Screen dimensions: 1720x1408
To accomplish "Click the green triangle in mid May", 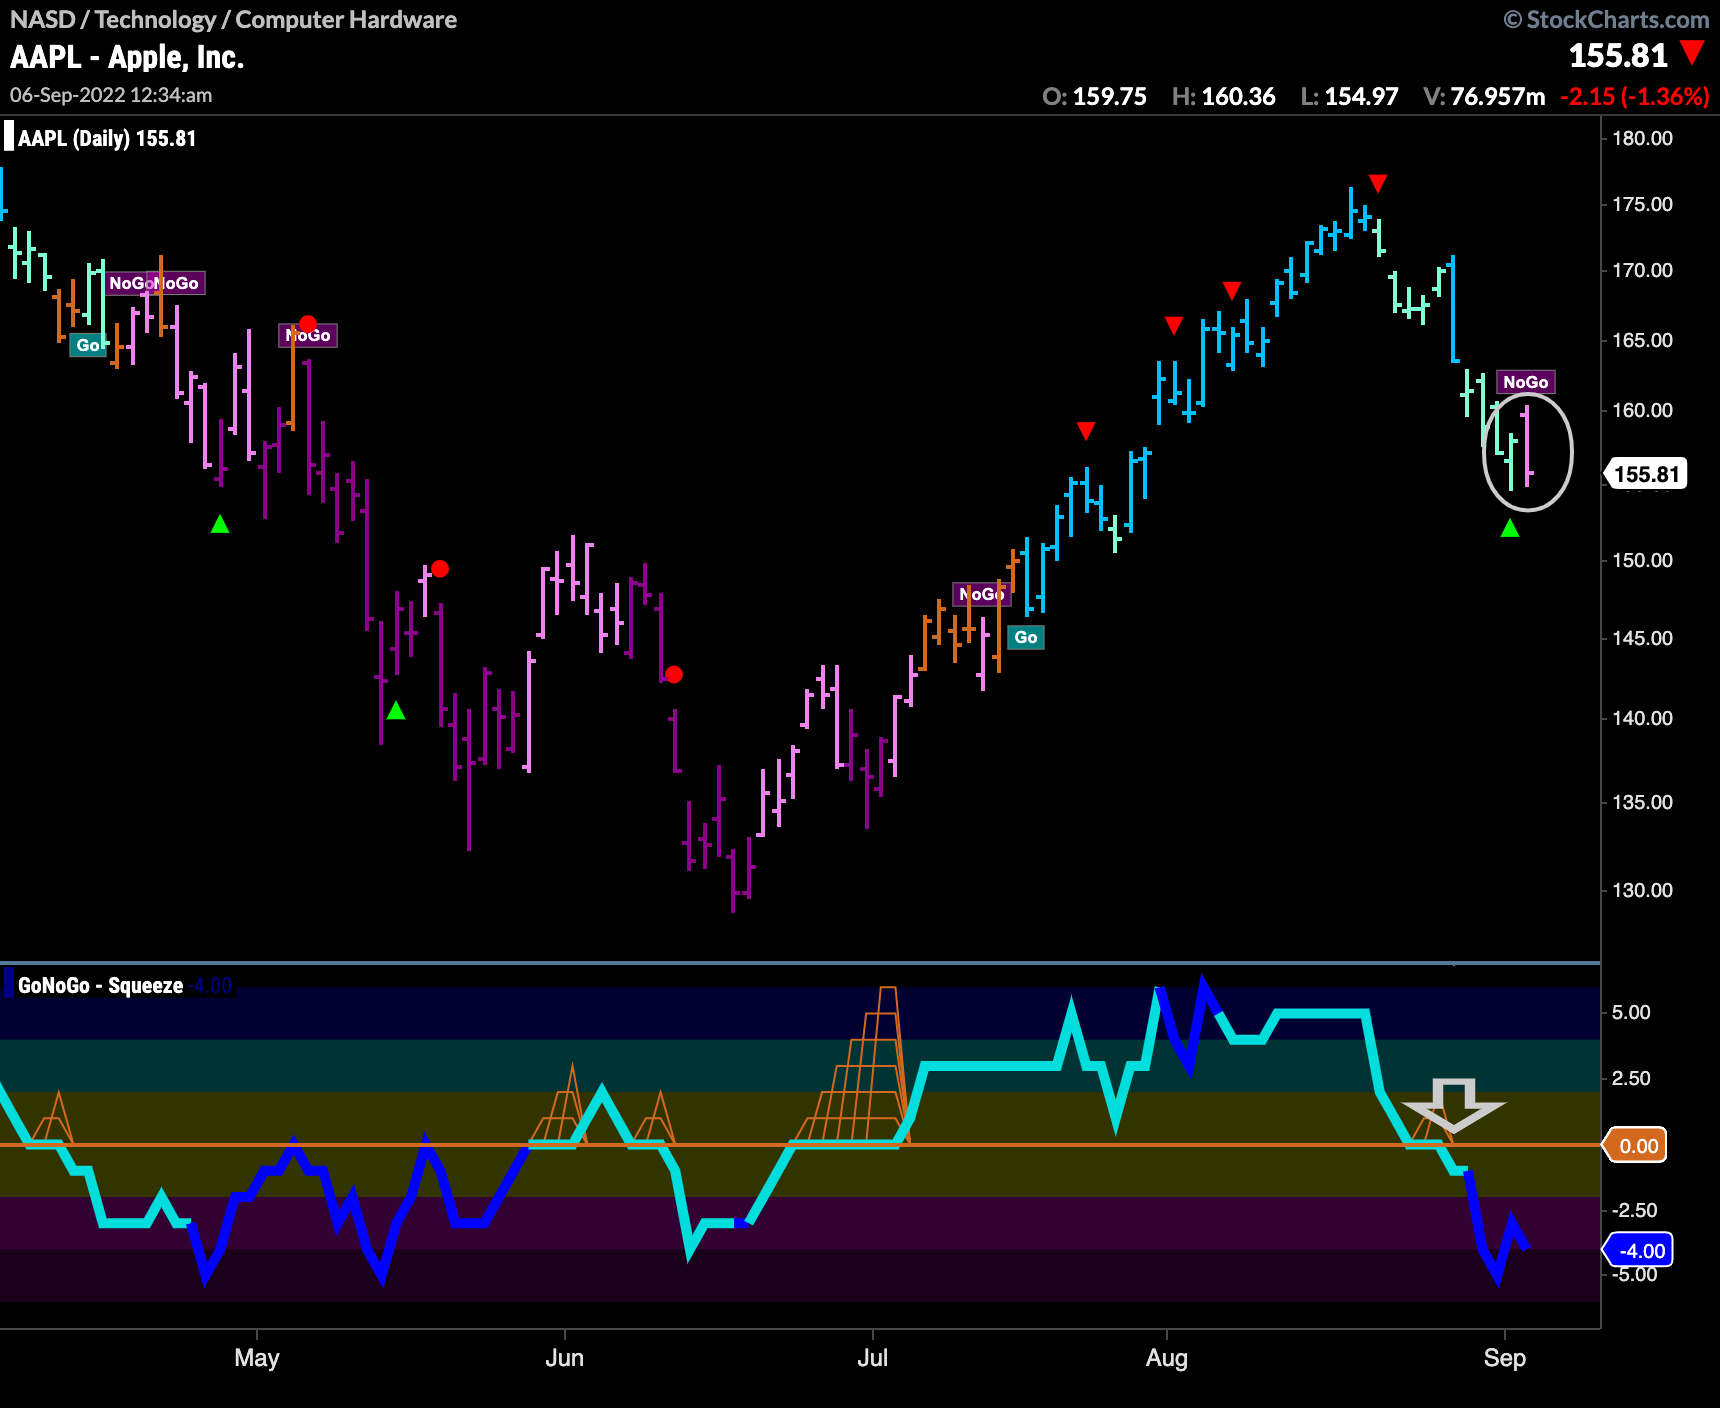I will tap(396, 710).
